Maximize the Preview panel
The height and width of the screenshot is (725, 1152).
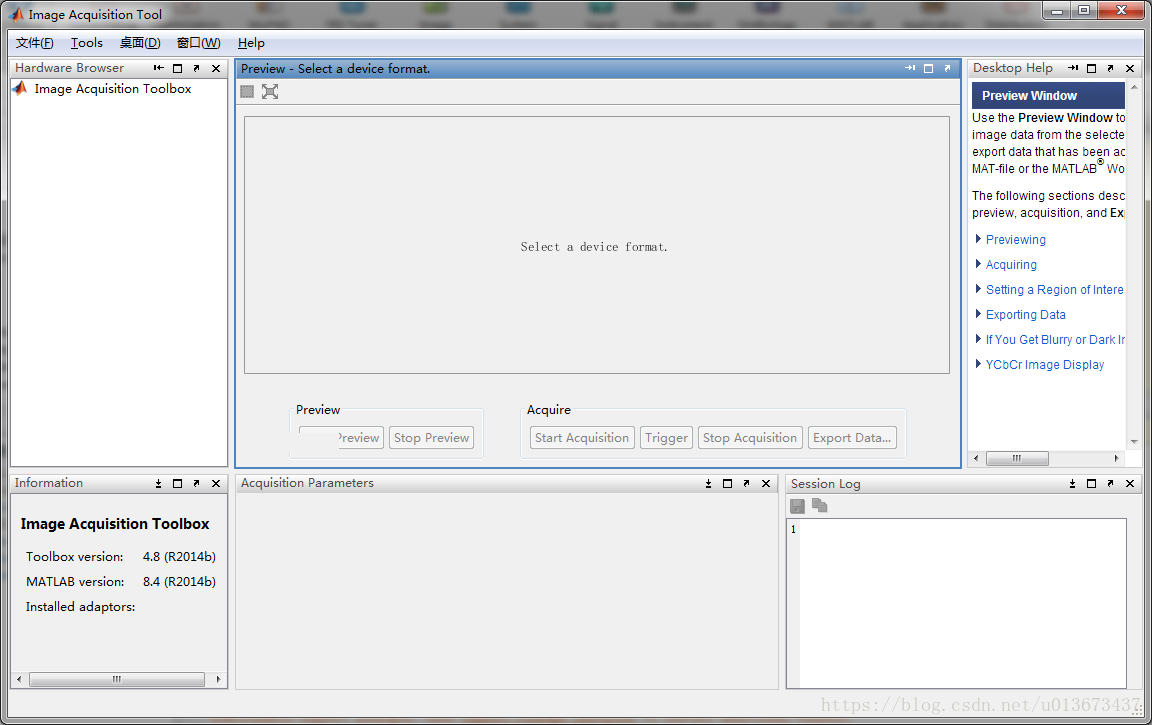929,68
